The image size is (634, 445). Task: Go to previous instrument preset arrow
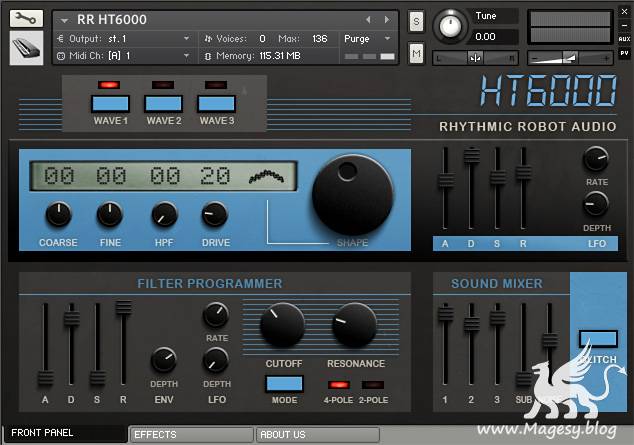pyautogui.click(x=368, y=19)
